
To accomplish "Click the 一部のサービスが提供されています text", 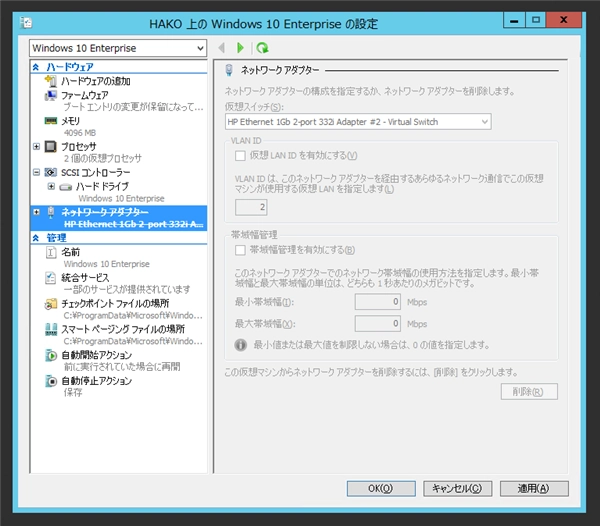I will coord(127,290).
